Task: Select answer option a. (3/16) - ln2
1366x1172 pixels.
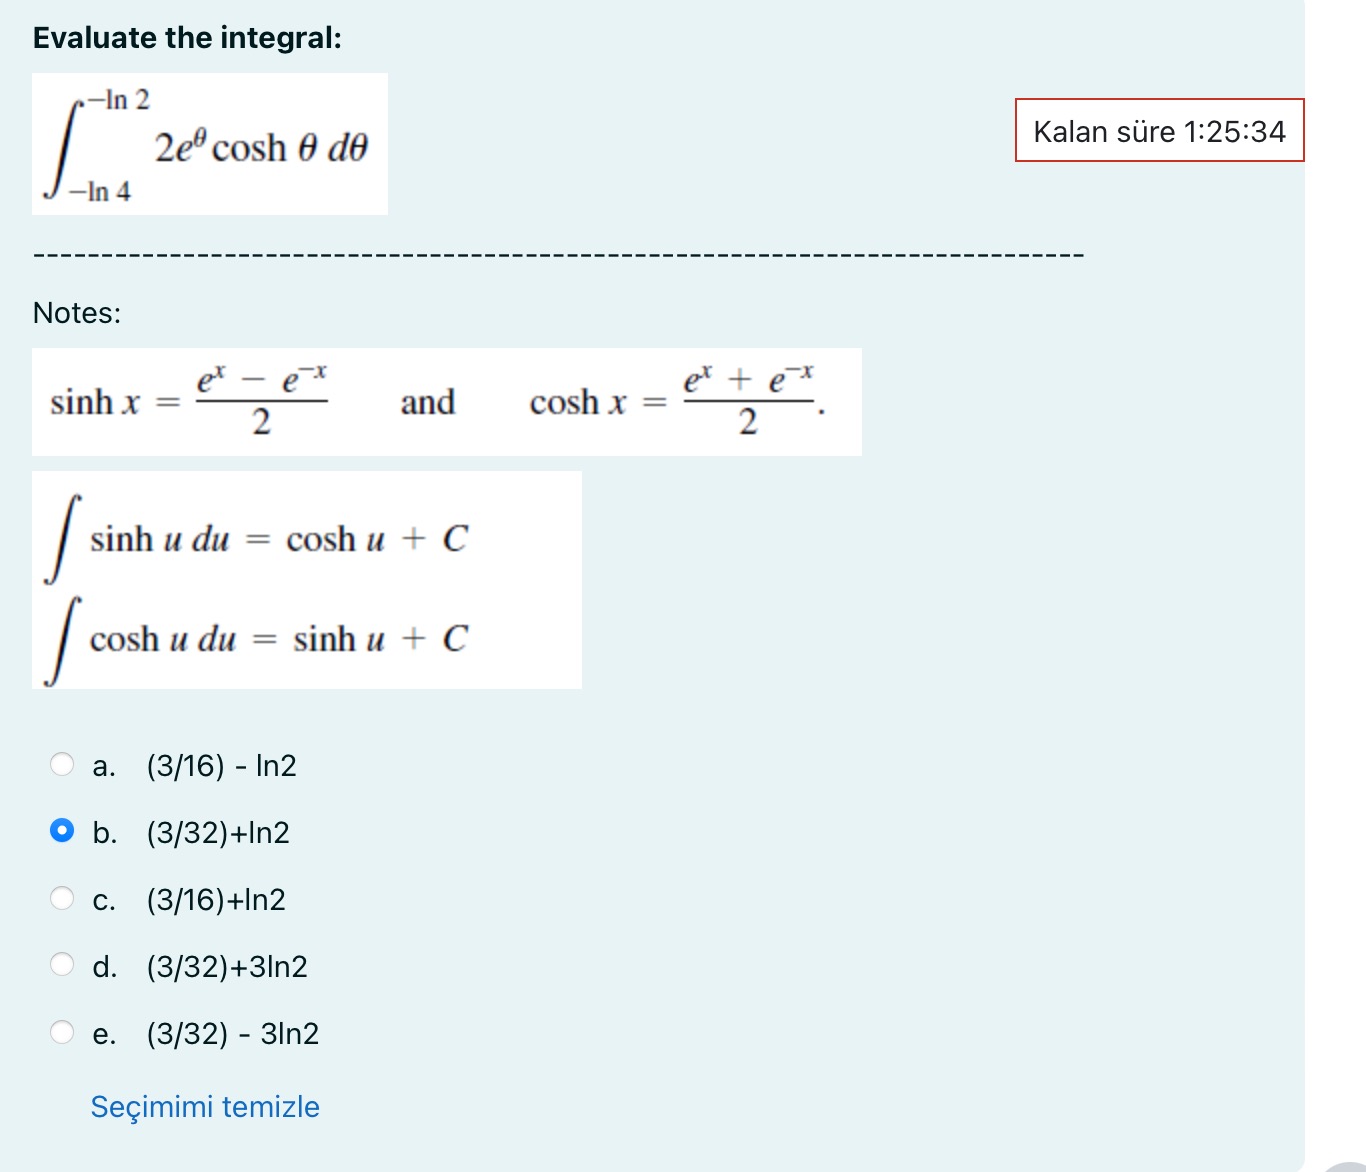Action: 63,763
